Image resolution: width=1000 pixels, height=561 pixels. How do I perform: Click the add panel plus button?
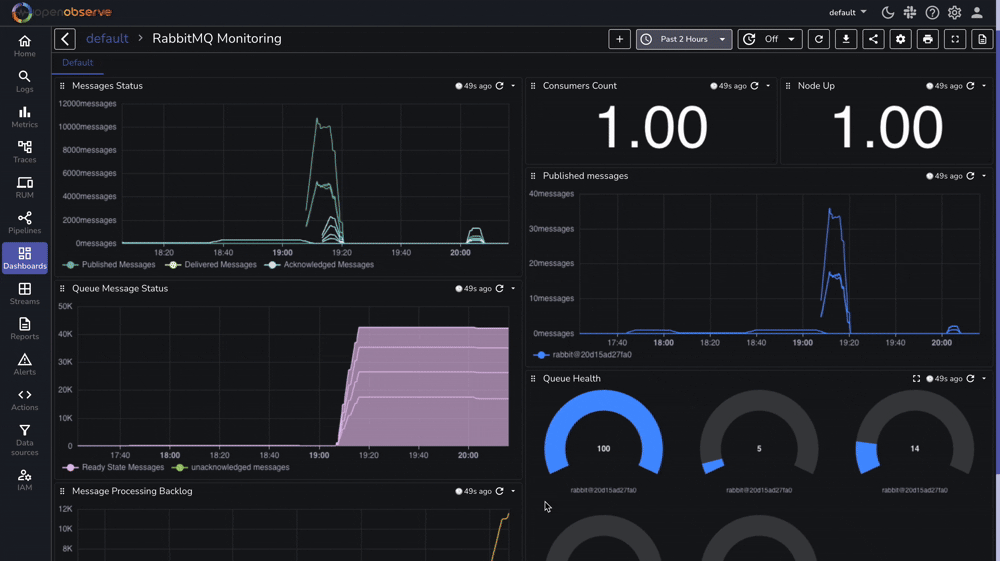620,39
